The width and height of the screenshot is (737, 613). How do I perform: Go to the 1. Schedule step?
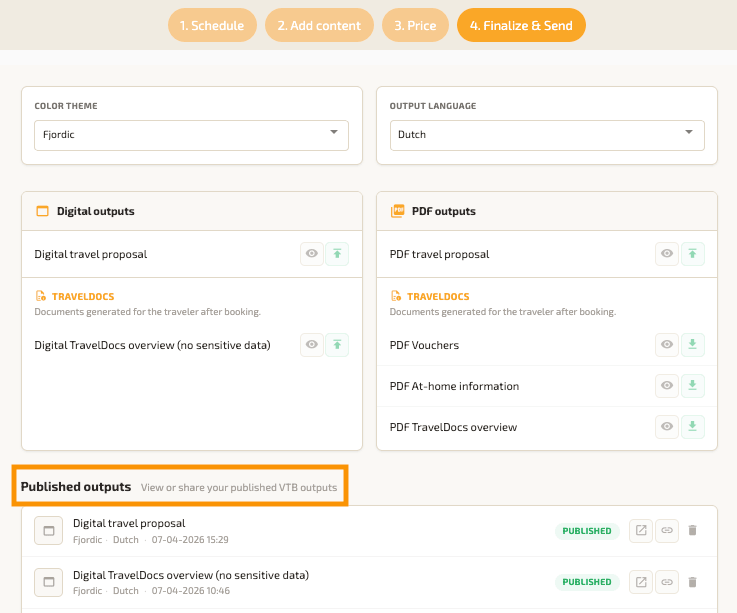tap(212, 25)
